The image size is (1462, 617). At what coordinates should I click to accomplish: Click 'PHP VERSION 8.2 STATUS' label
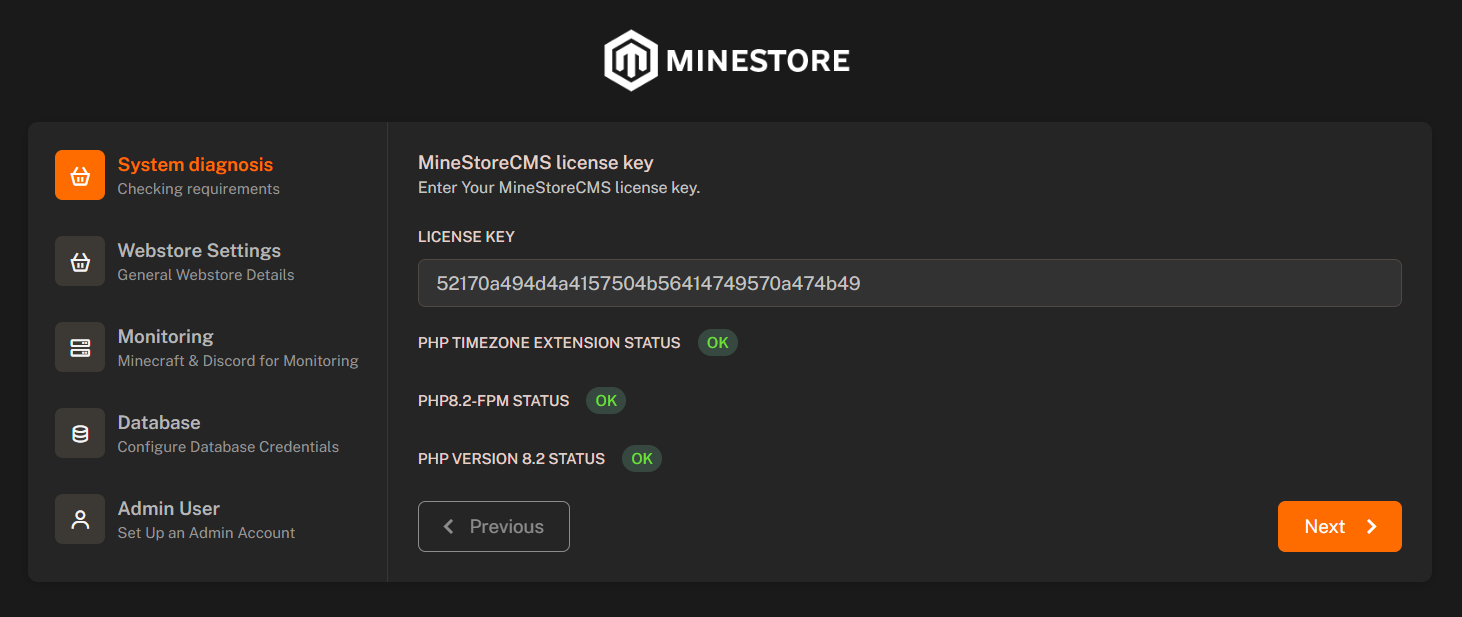(512, 459)
